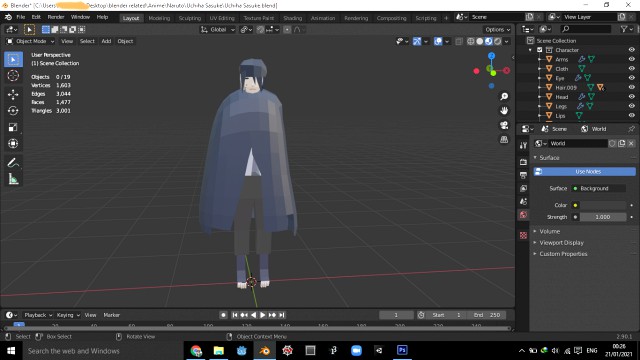Select the Move tool
The width and height of the screenshot is (640, 360).
tap(13, 94)
